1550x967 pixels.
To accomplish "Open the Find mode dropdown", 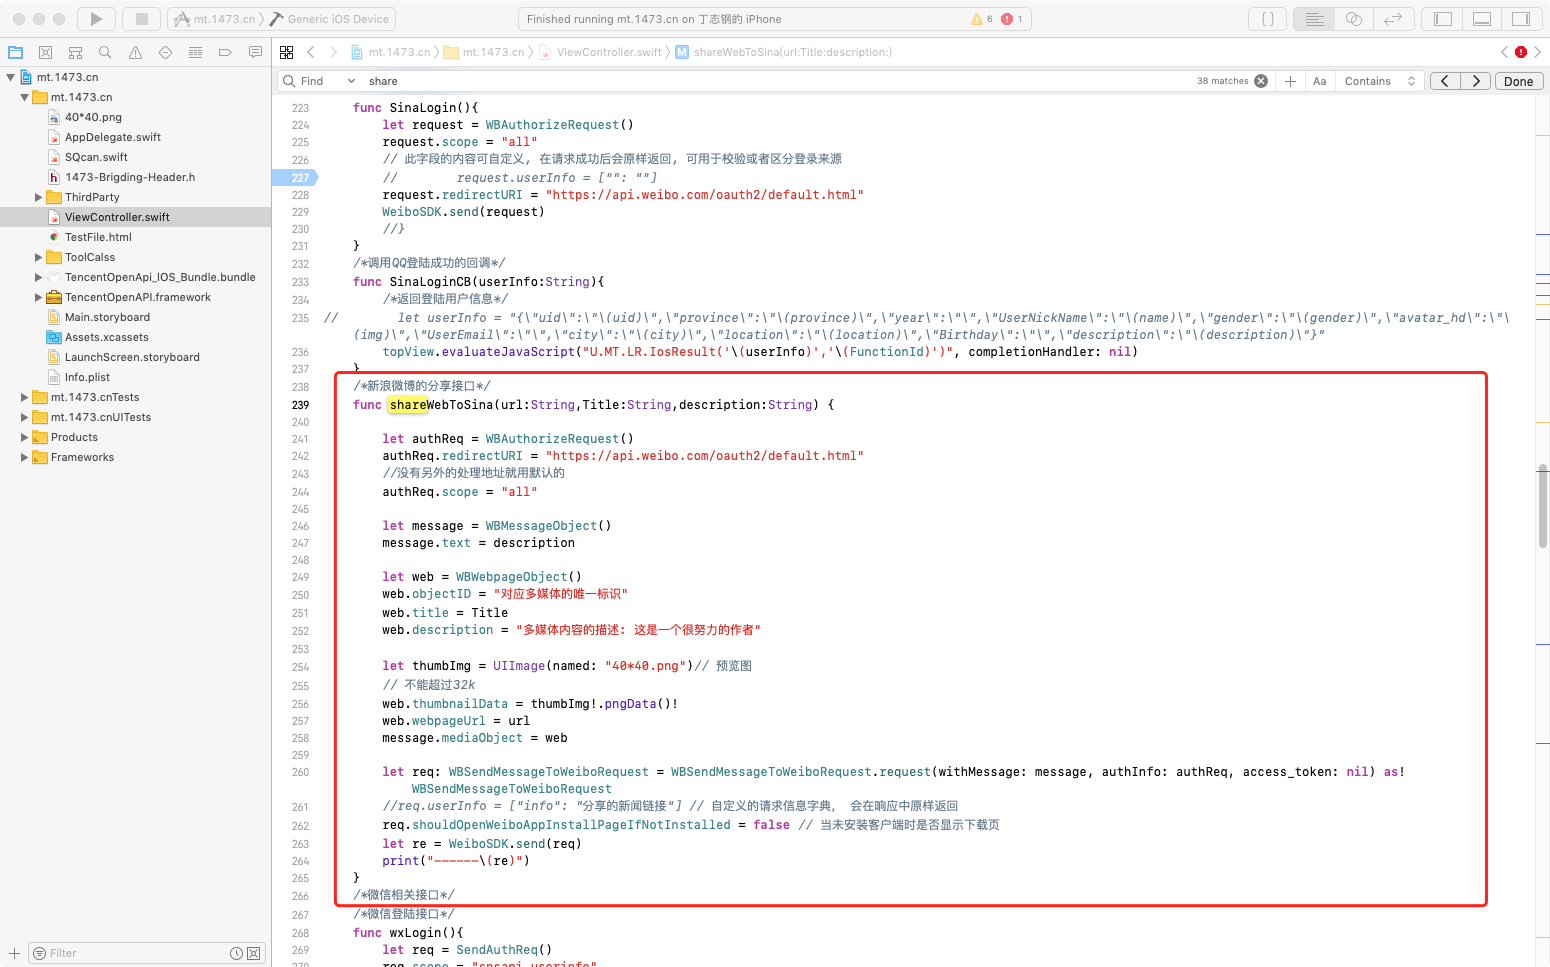I will tap(320, 81).
